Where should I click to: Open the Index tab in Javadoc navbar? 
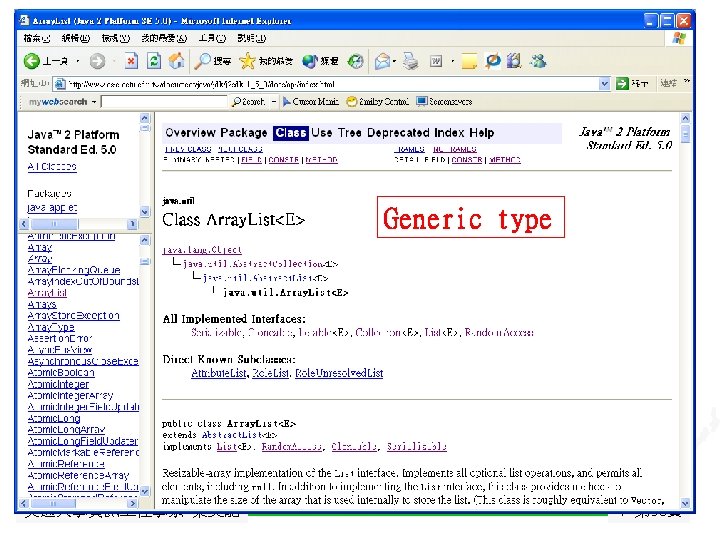tap(449, 133)
